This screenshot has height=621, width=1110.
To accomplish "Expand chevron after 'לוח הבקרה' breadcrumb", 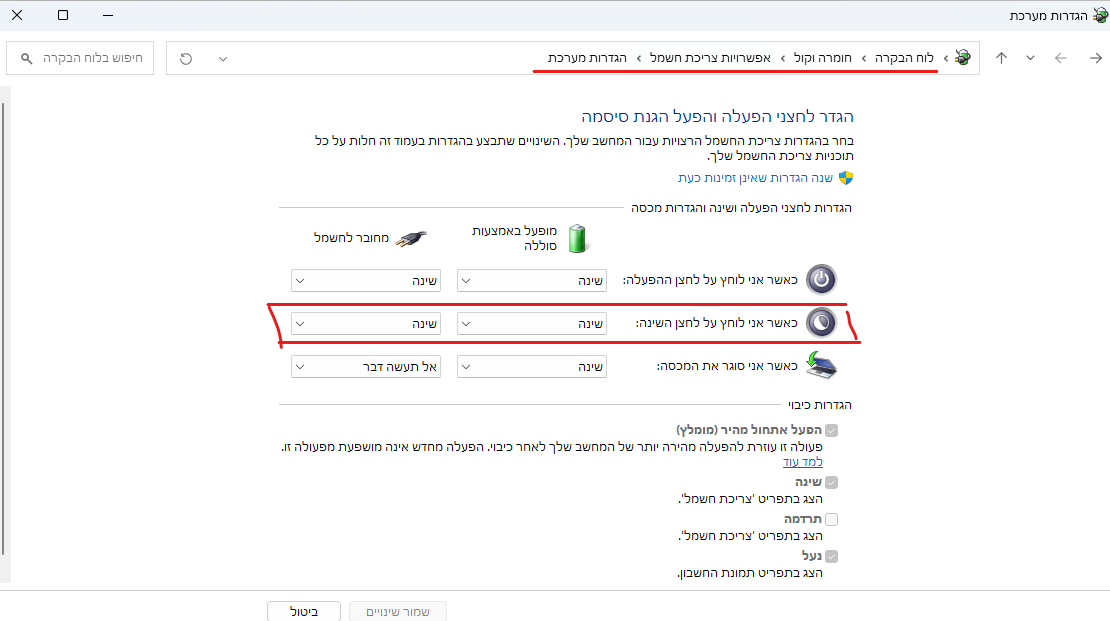I will tap(864, 58).
